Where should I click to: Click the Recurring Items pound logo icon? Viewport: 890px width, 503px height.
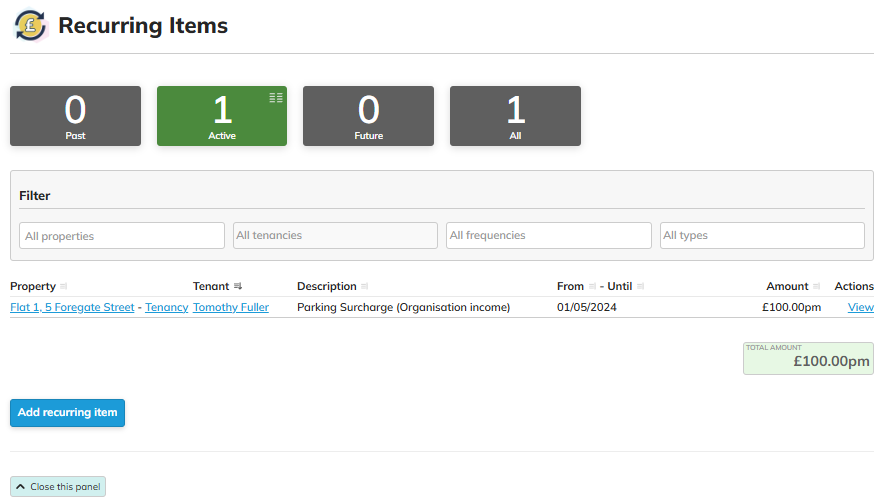[31, 26]
